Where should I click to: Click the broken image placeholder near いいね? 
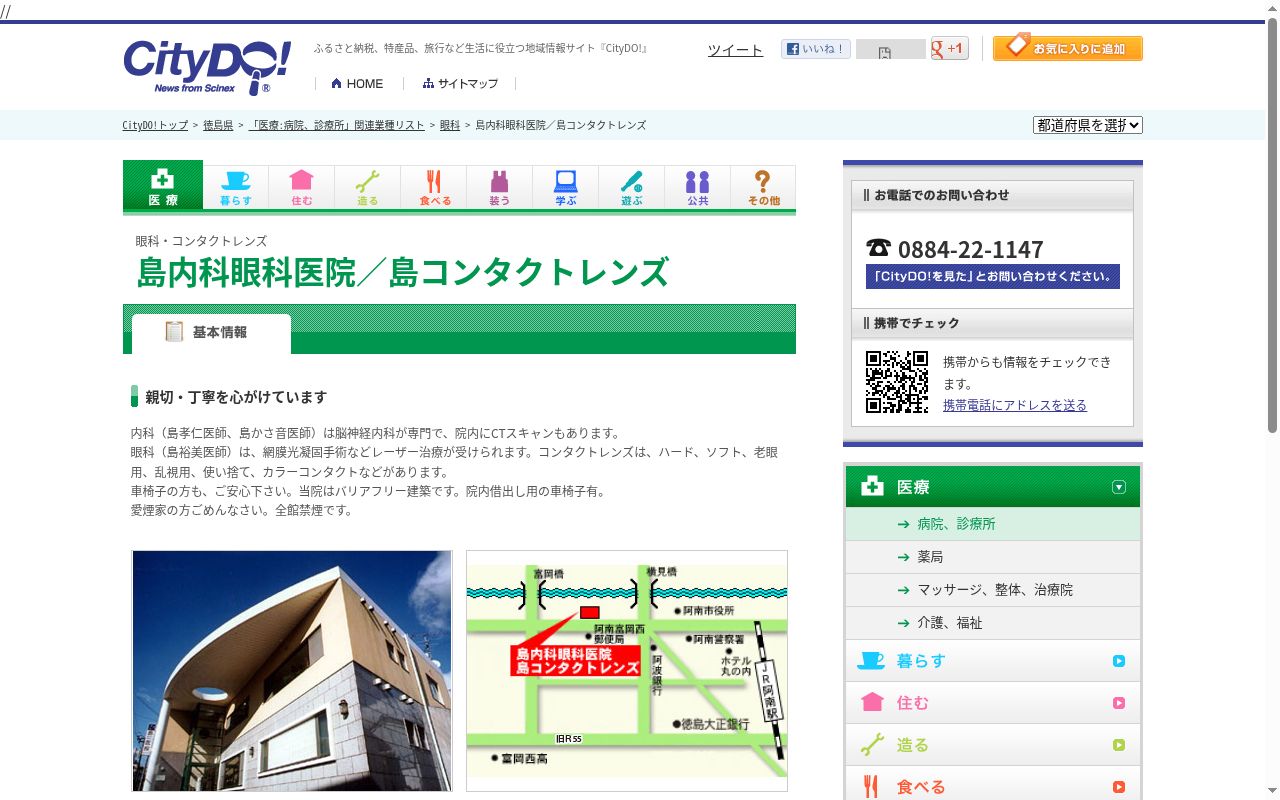point(890,50)
